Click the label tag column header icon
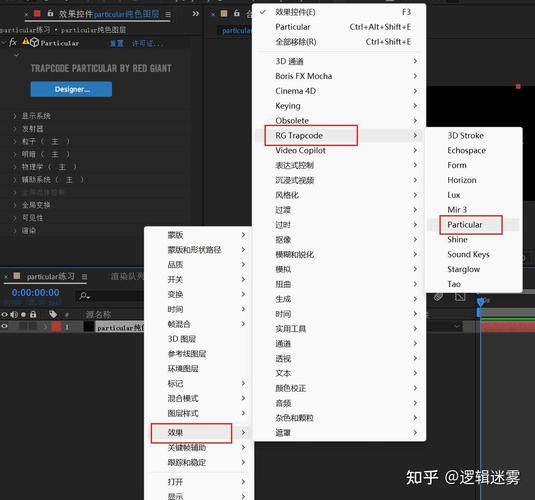This screenshot has height=500, width=535. [x=53, y=314]
